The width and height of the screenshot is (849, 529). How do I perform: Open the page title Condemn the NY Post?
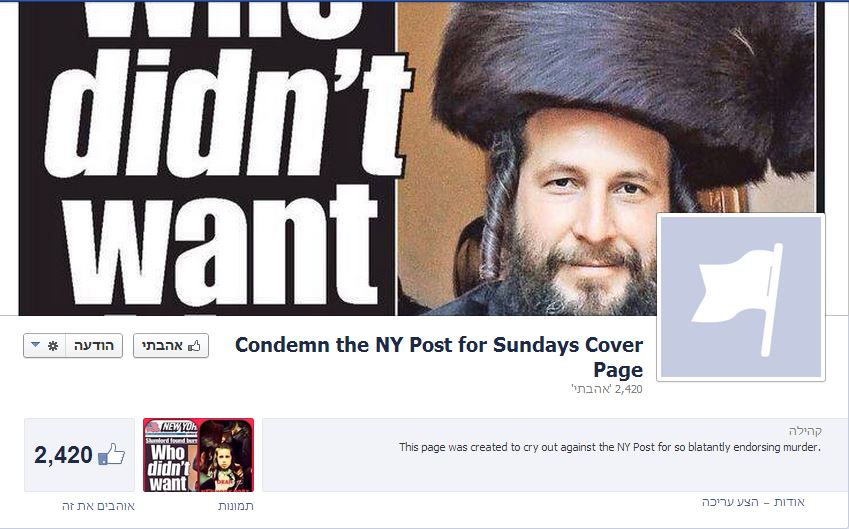click(439, 357)
